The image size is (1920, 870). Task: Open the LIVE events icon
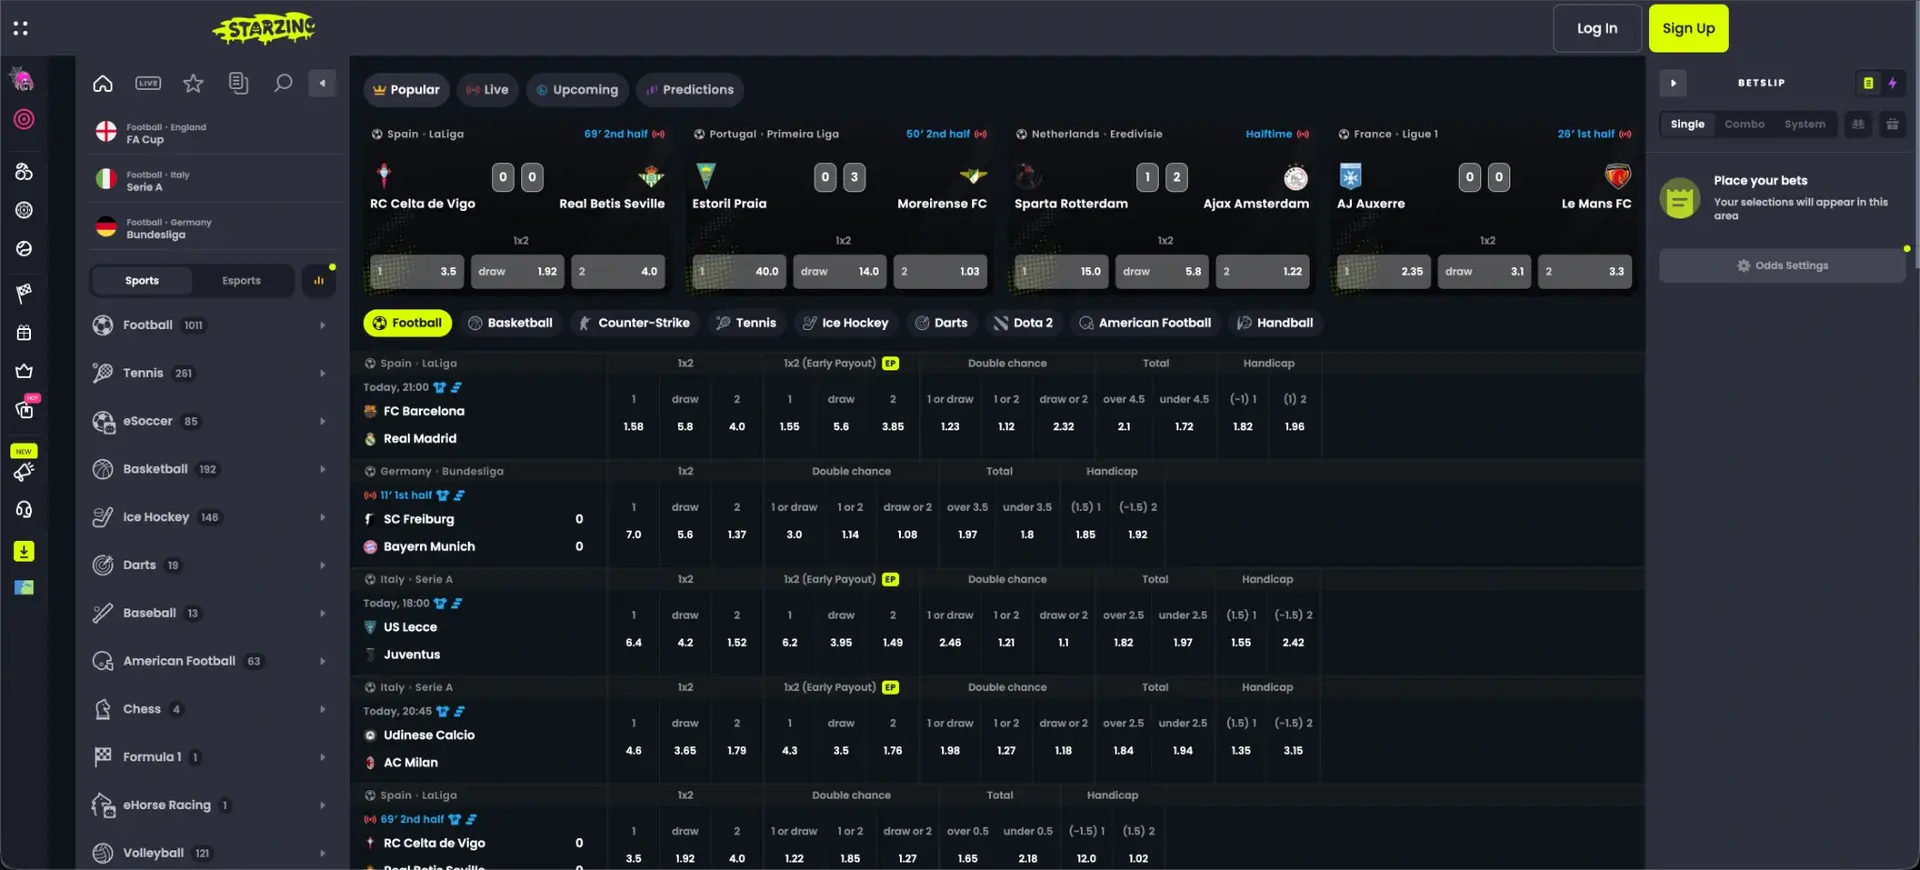(x=148, y=83)
